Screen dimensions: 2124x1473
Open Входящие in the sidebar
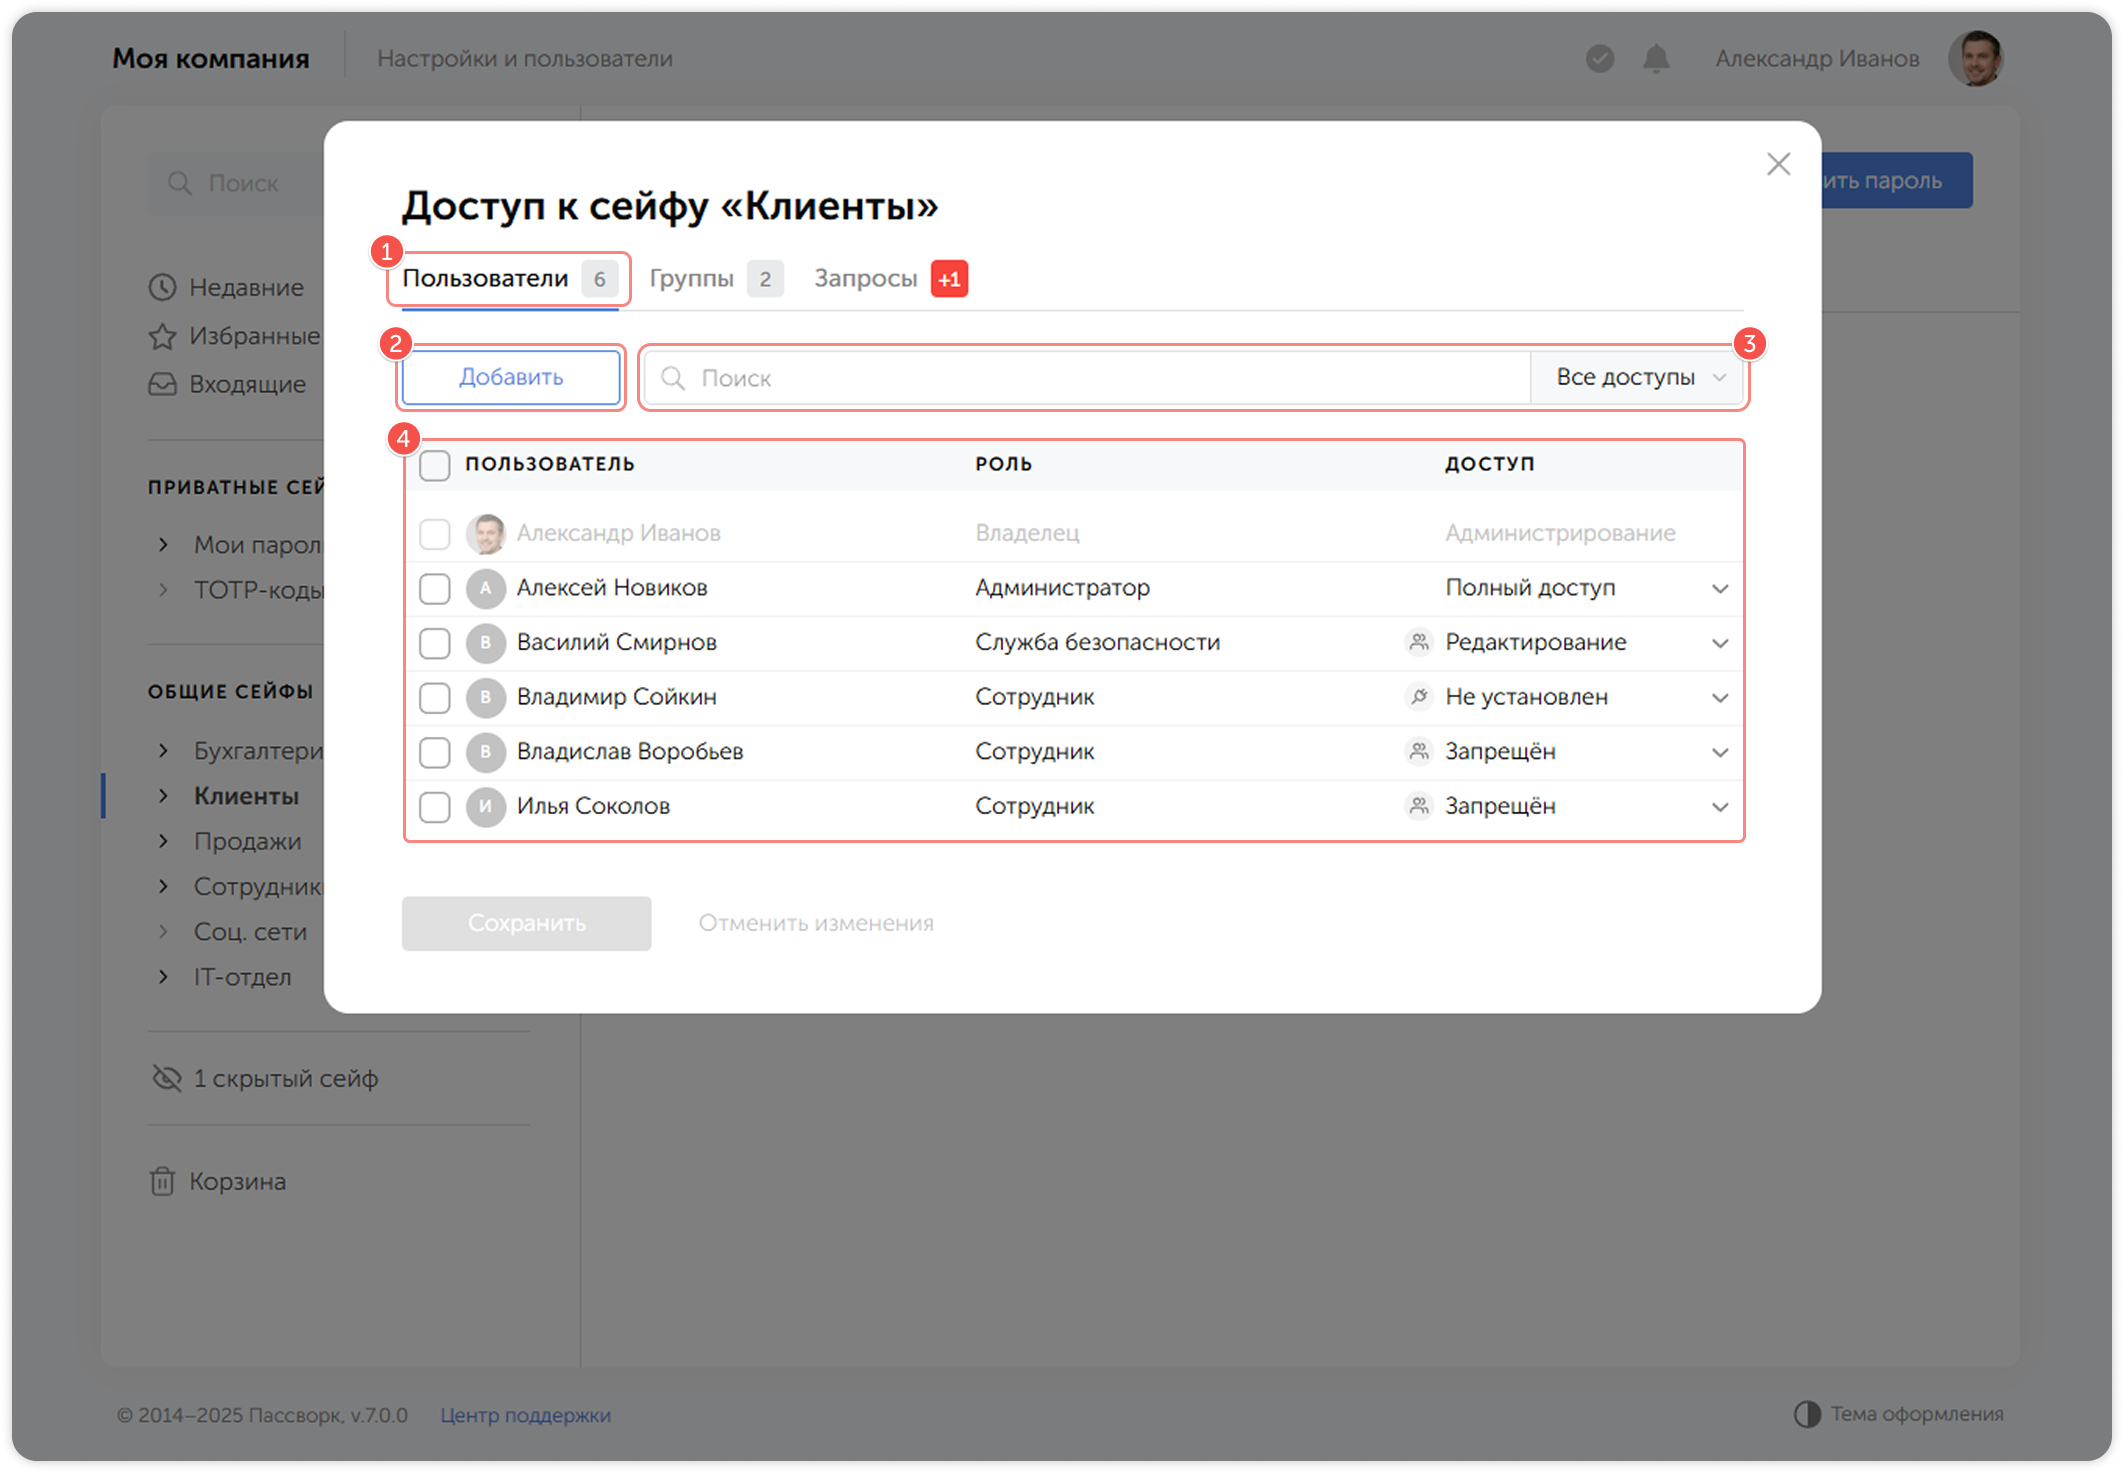[228, 384]
